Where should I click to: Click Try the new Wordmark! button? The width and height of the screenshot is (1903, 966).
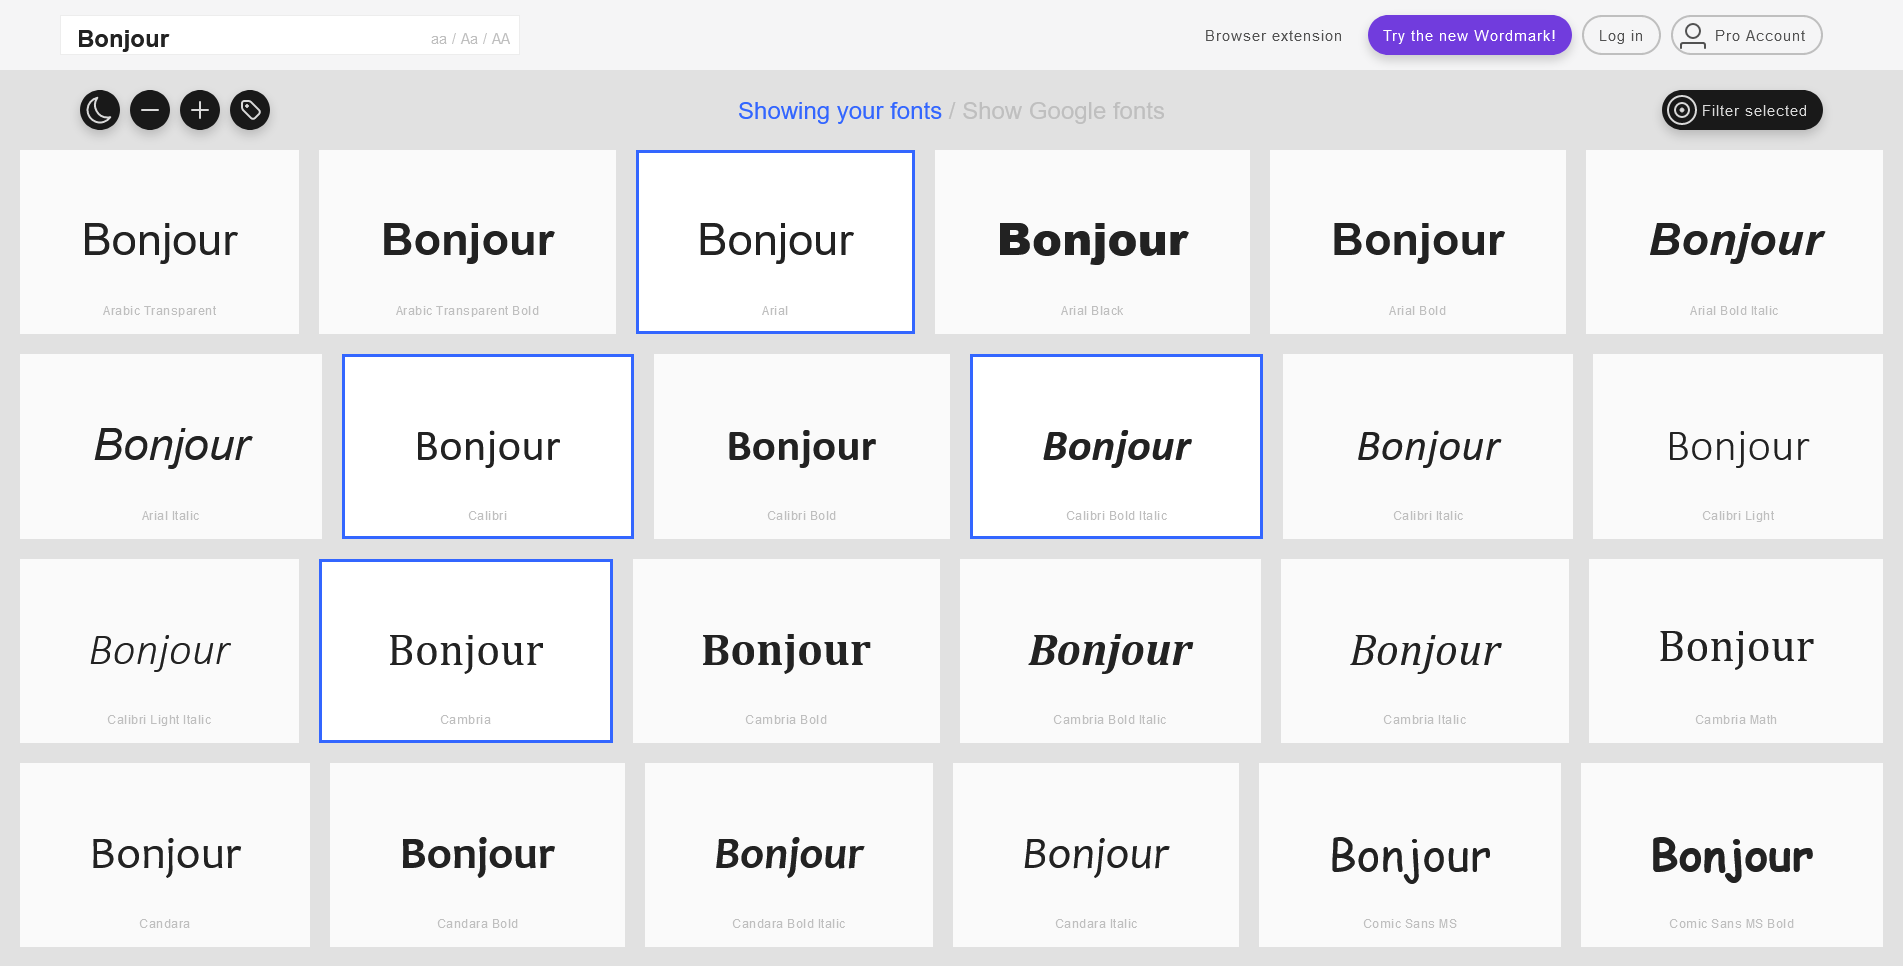coord(1469,35)
